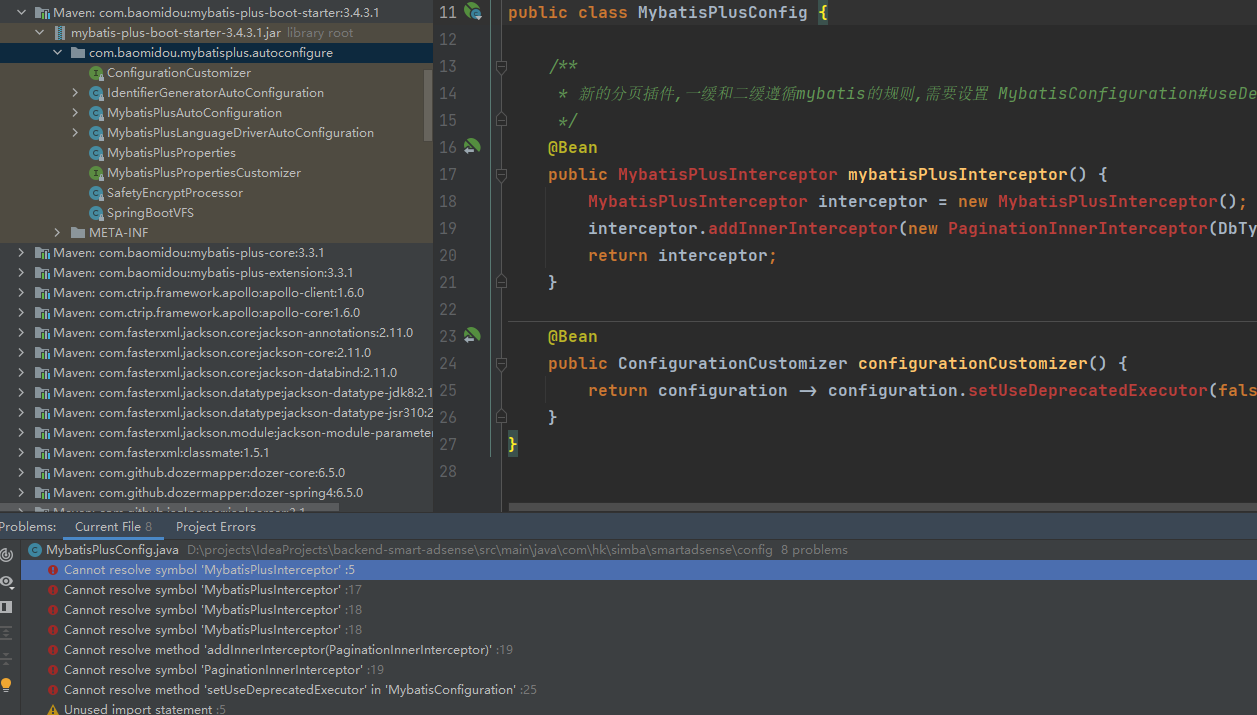Select MybatisPlusProperties in the project tree
Image resolution: width=1257 pixels, height=715 pixels.
[x=171, y=153]
